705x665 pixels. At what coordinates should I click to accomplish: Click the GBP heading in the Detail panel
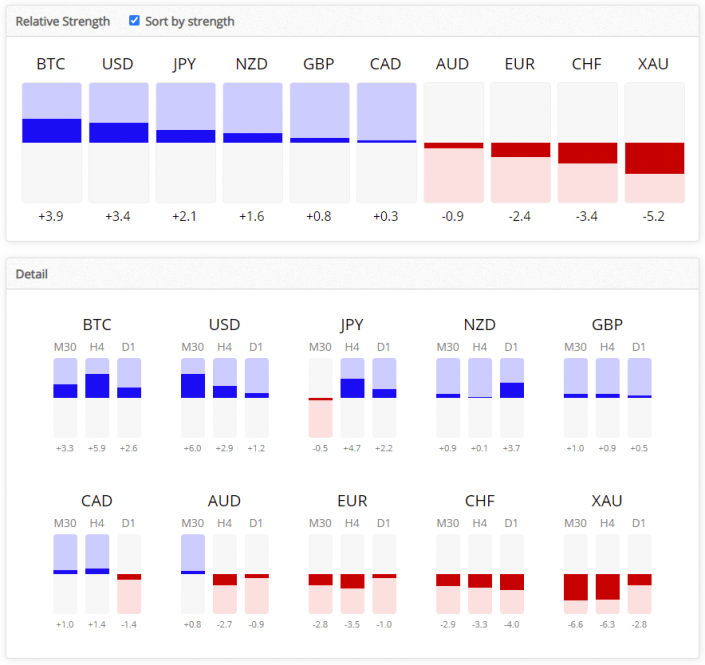(x=607, y=325)
